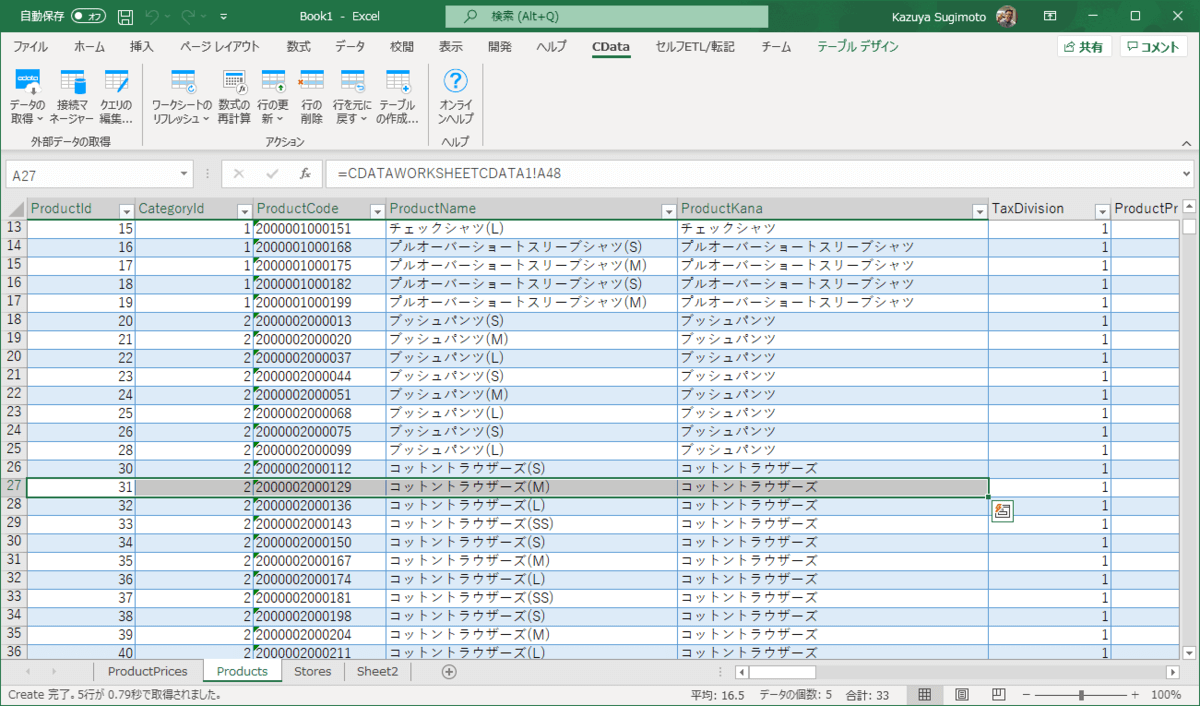Select the Stores sheet tab
The width and height of the screenshot is (1200, 706).
(313, 672)
